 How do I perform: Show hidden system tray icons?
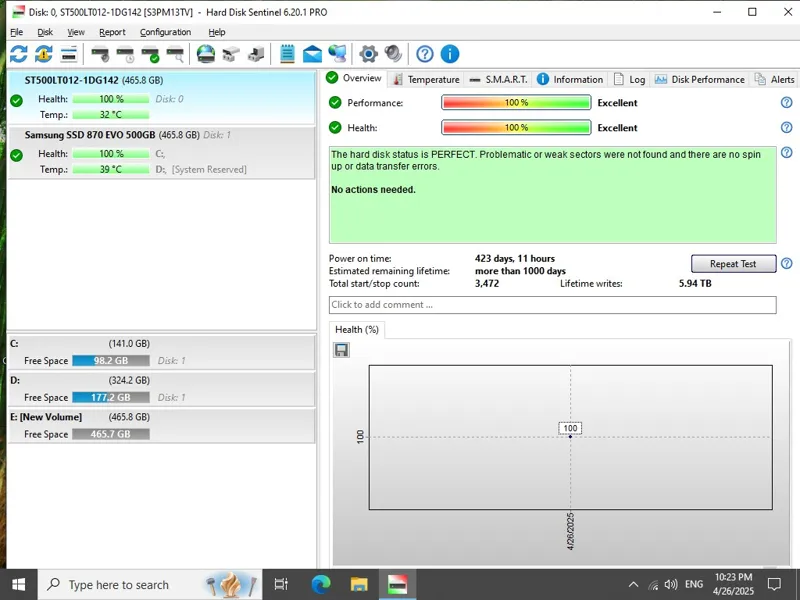pos(633,584)
